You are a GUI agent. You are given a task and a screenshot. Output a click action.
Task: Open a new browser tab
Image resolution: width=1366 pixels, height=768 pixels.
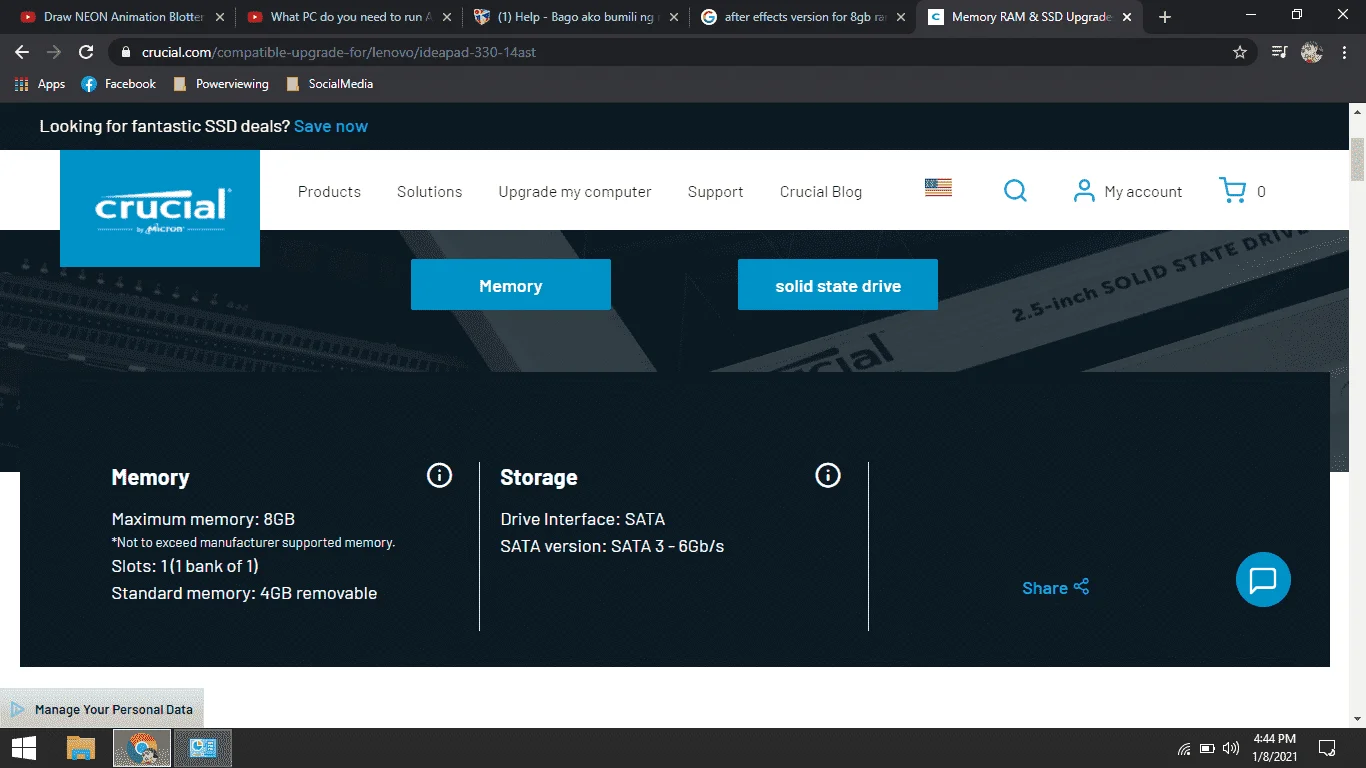tap(1165, 17)
